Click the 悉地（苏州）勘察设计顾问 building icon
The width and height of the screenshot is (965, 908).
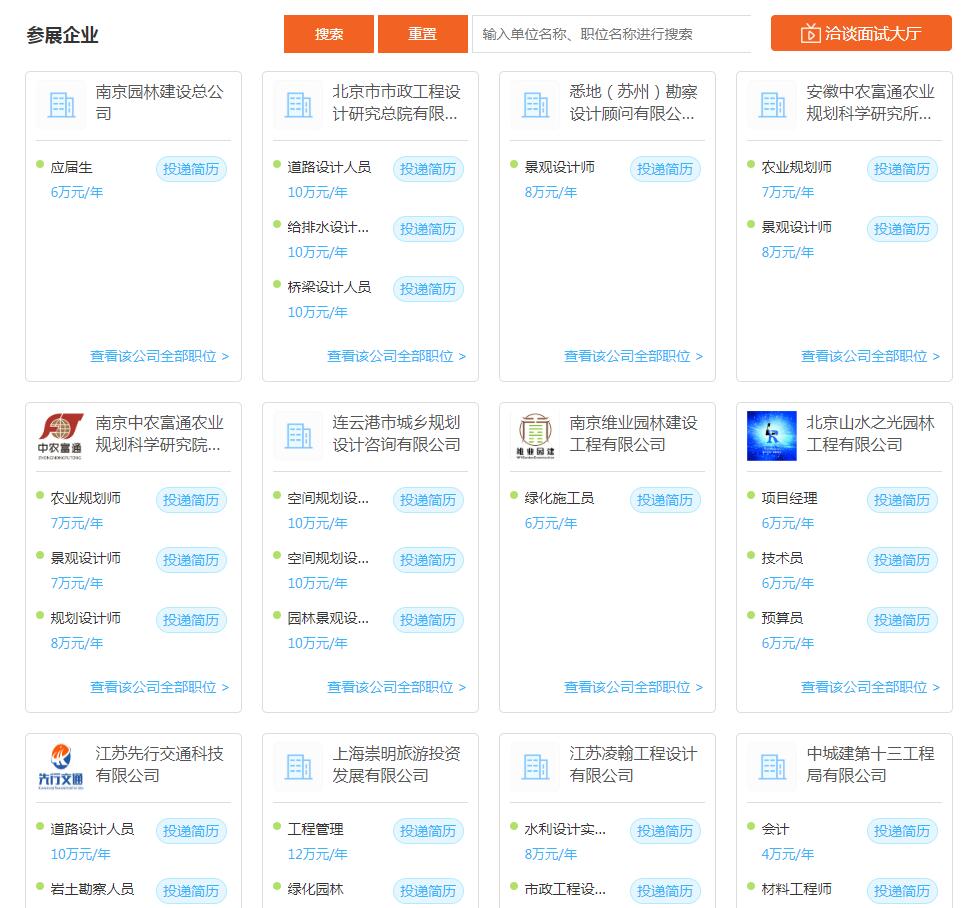click(x=535, y=105)
